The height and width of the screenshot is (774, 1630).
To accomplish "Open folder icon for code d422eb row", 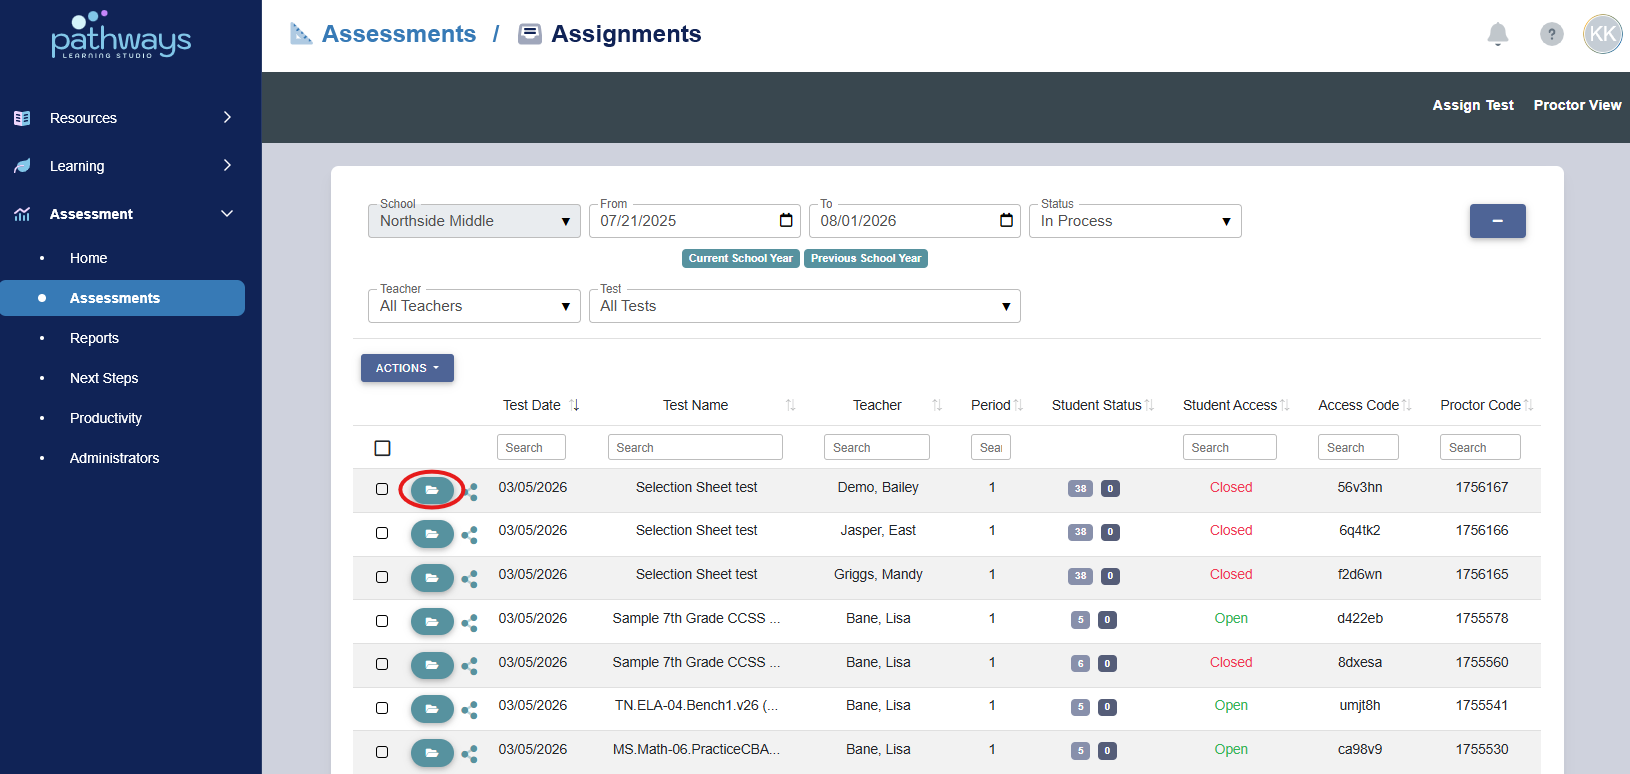I will tap(432, 622).
